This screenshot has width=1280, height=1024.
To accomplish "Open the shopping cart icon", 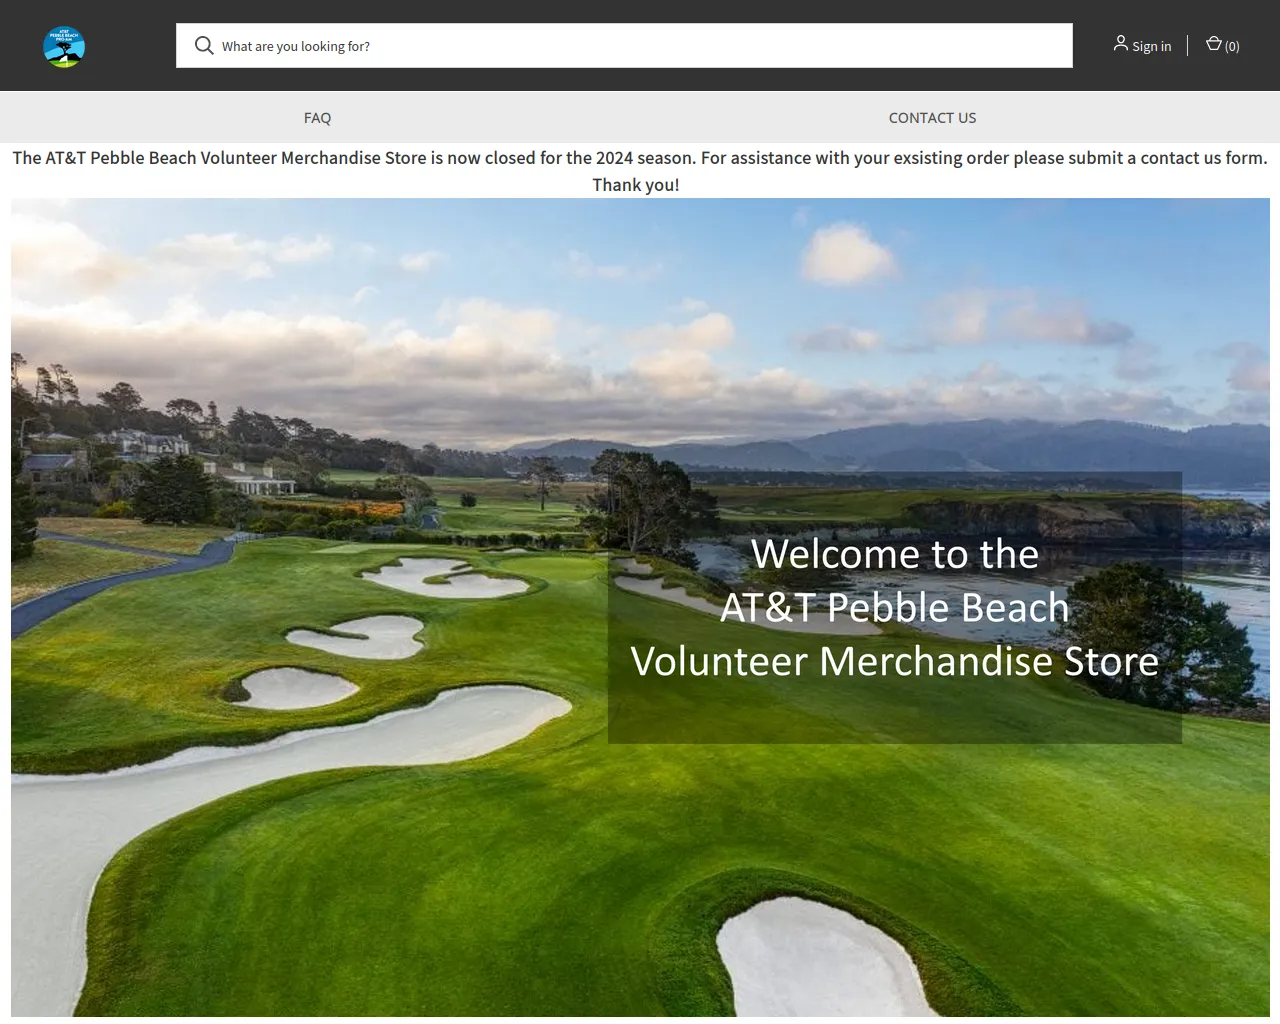I will tap(1214, 44).
